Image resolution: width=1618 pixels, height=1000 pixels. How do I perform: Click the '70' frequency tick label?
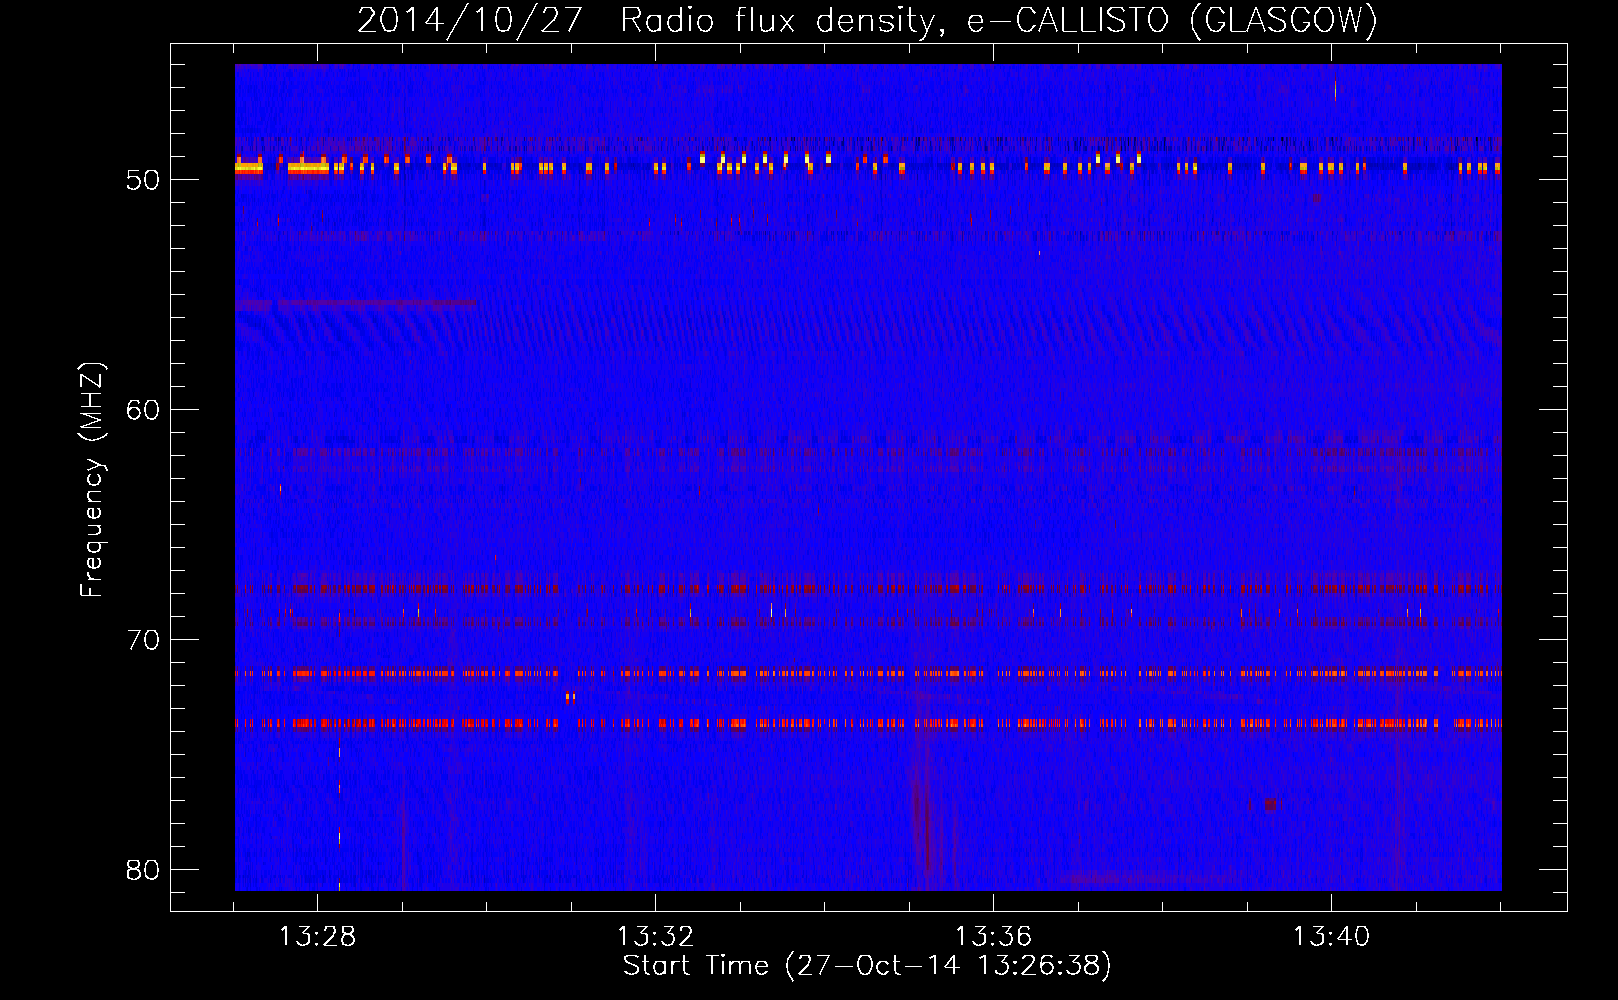click(143, 640)
